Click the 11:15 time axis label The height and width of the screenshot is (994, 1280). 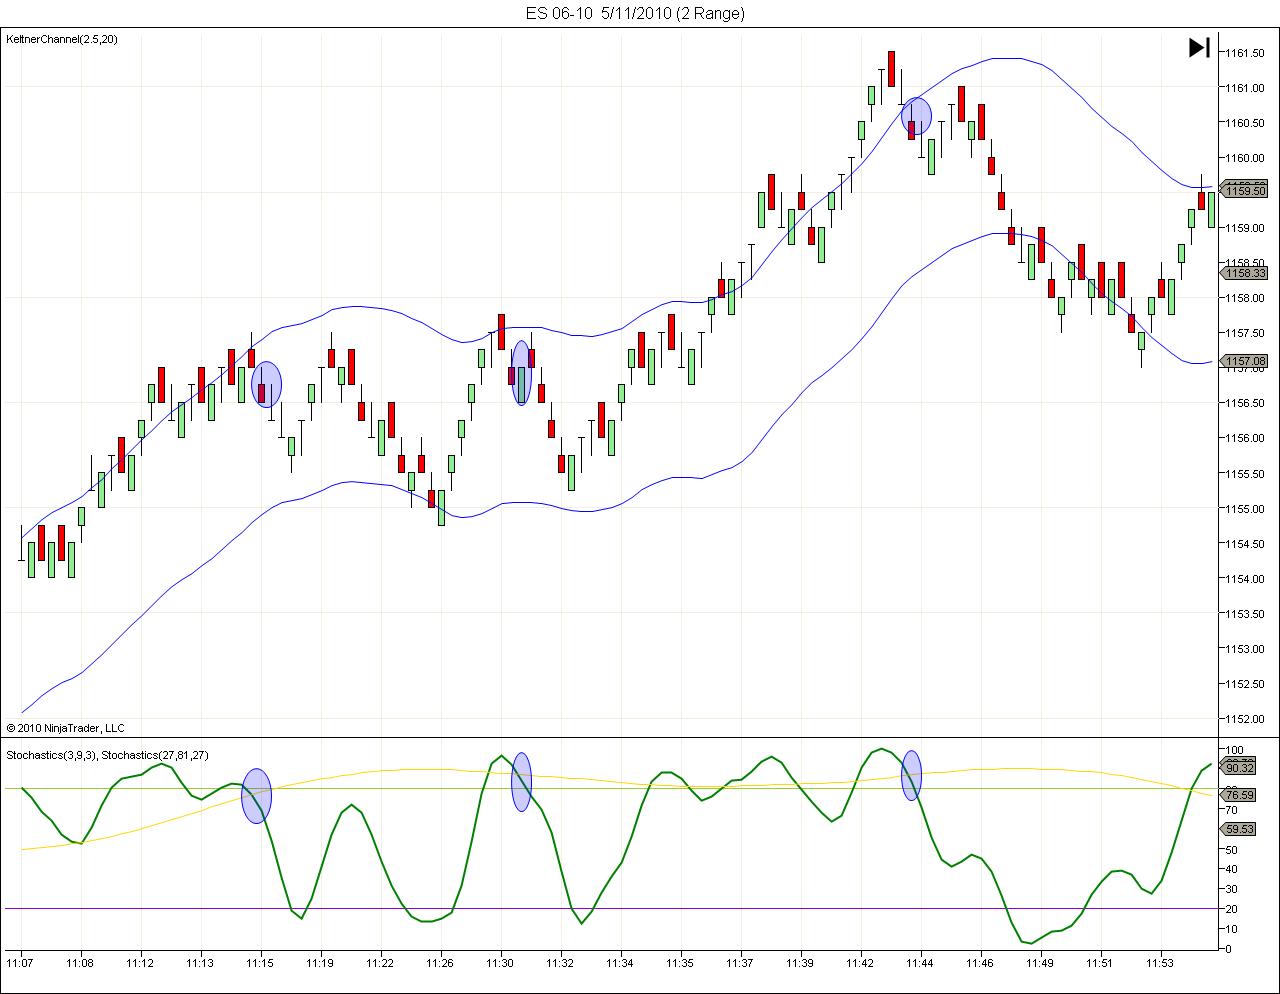pos(260,963)
